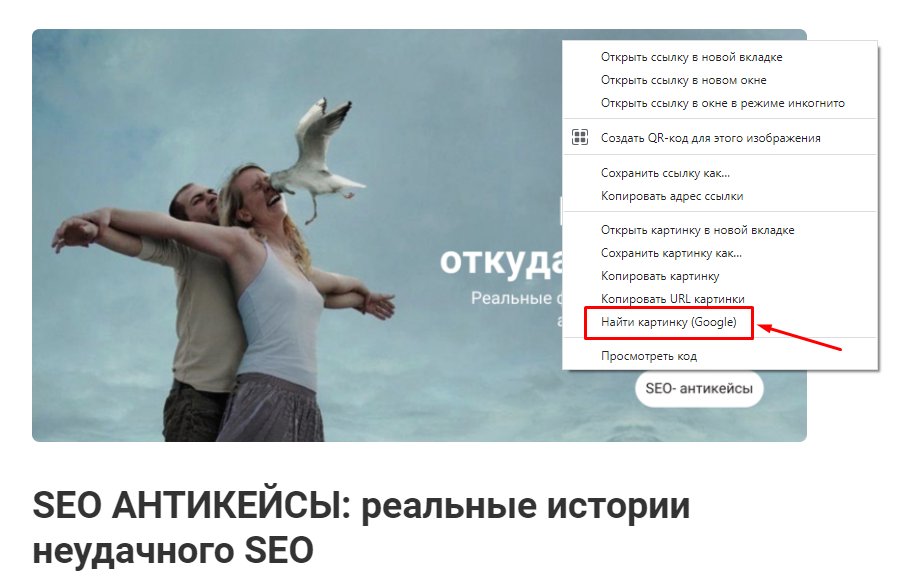This screenshot has width=917, height=584.
Task: Select 'Сохранить картинку как...' option
Action: coord(671,253)
